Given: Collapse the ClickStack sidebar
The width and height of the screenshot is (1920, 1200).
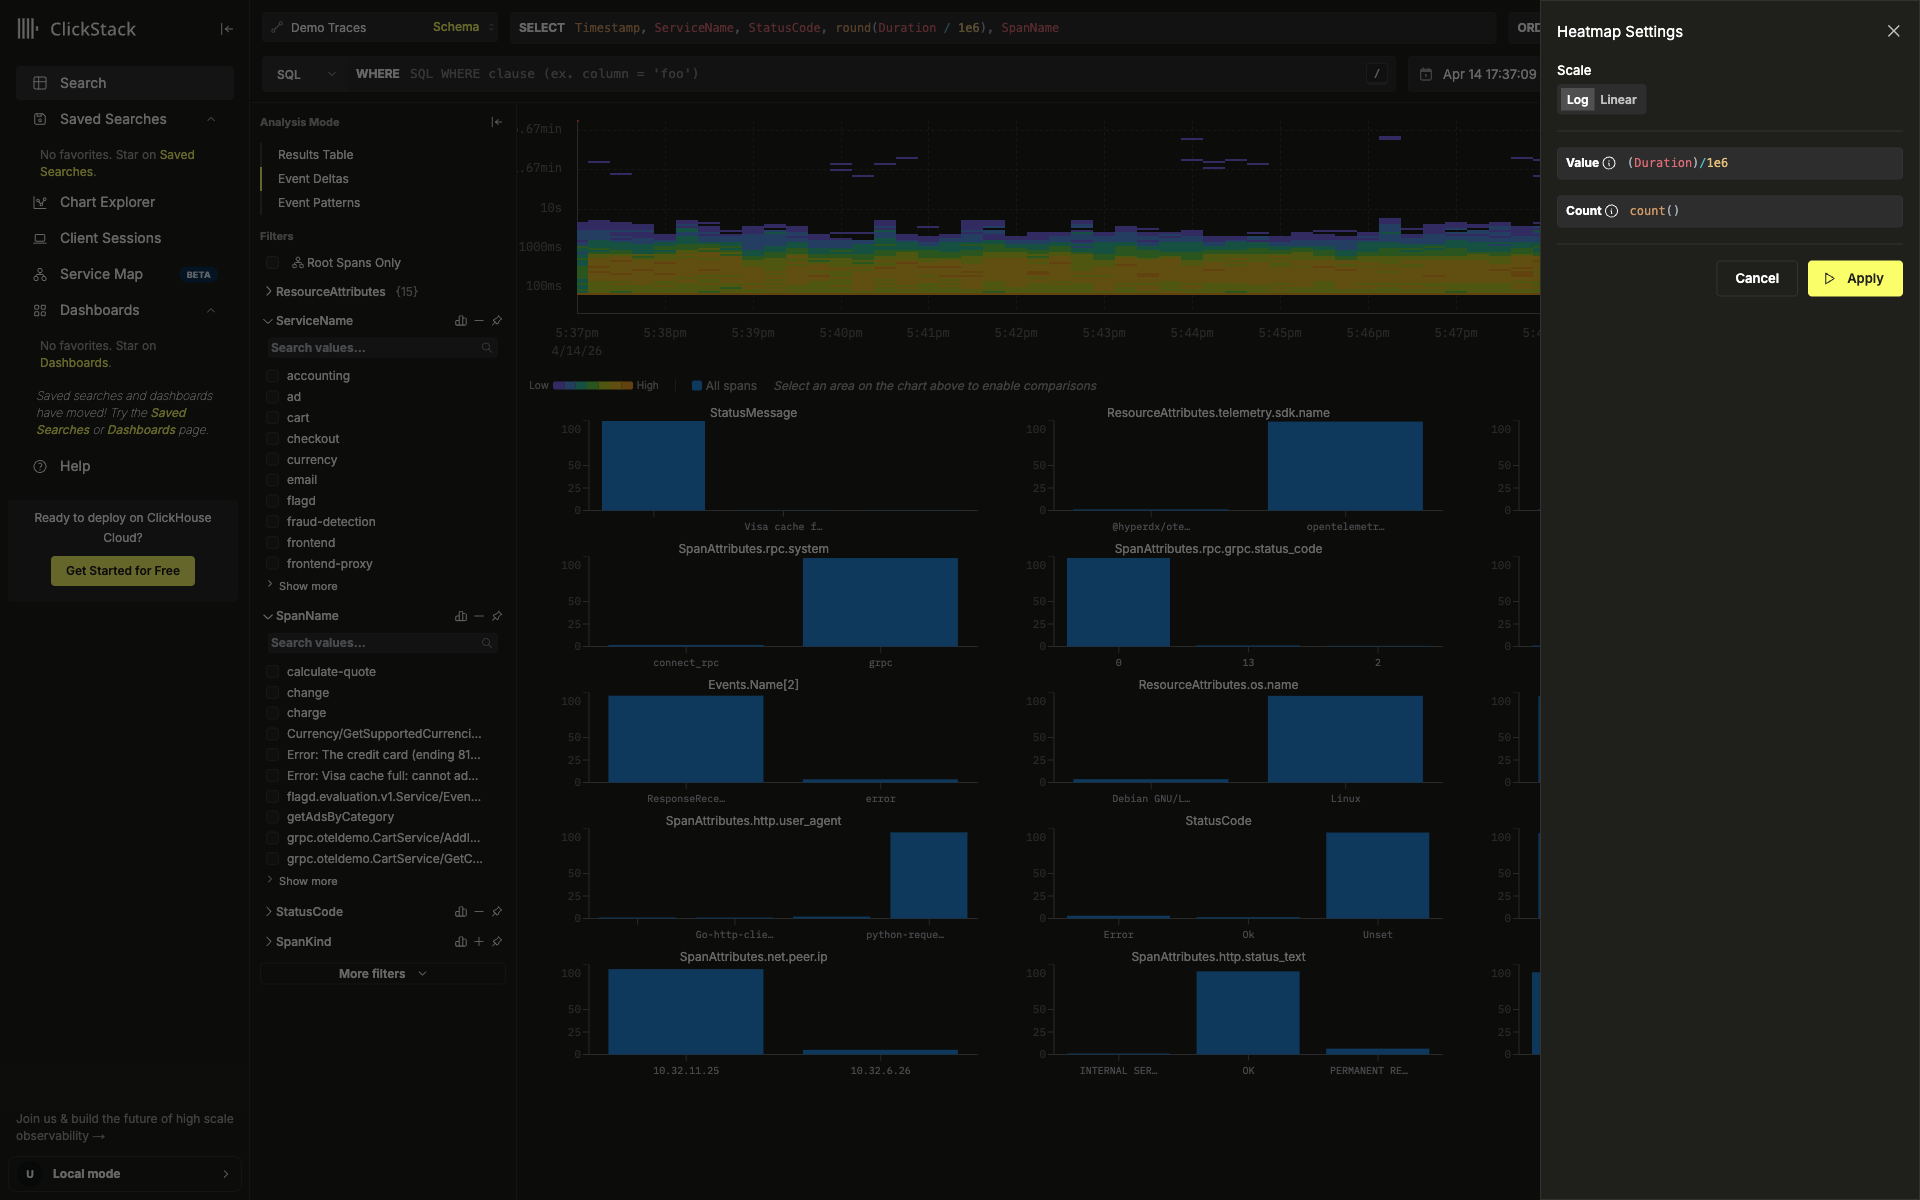Looking at the screenshot, I should tap(226, 29).
